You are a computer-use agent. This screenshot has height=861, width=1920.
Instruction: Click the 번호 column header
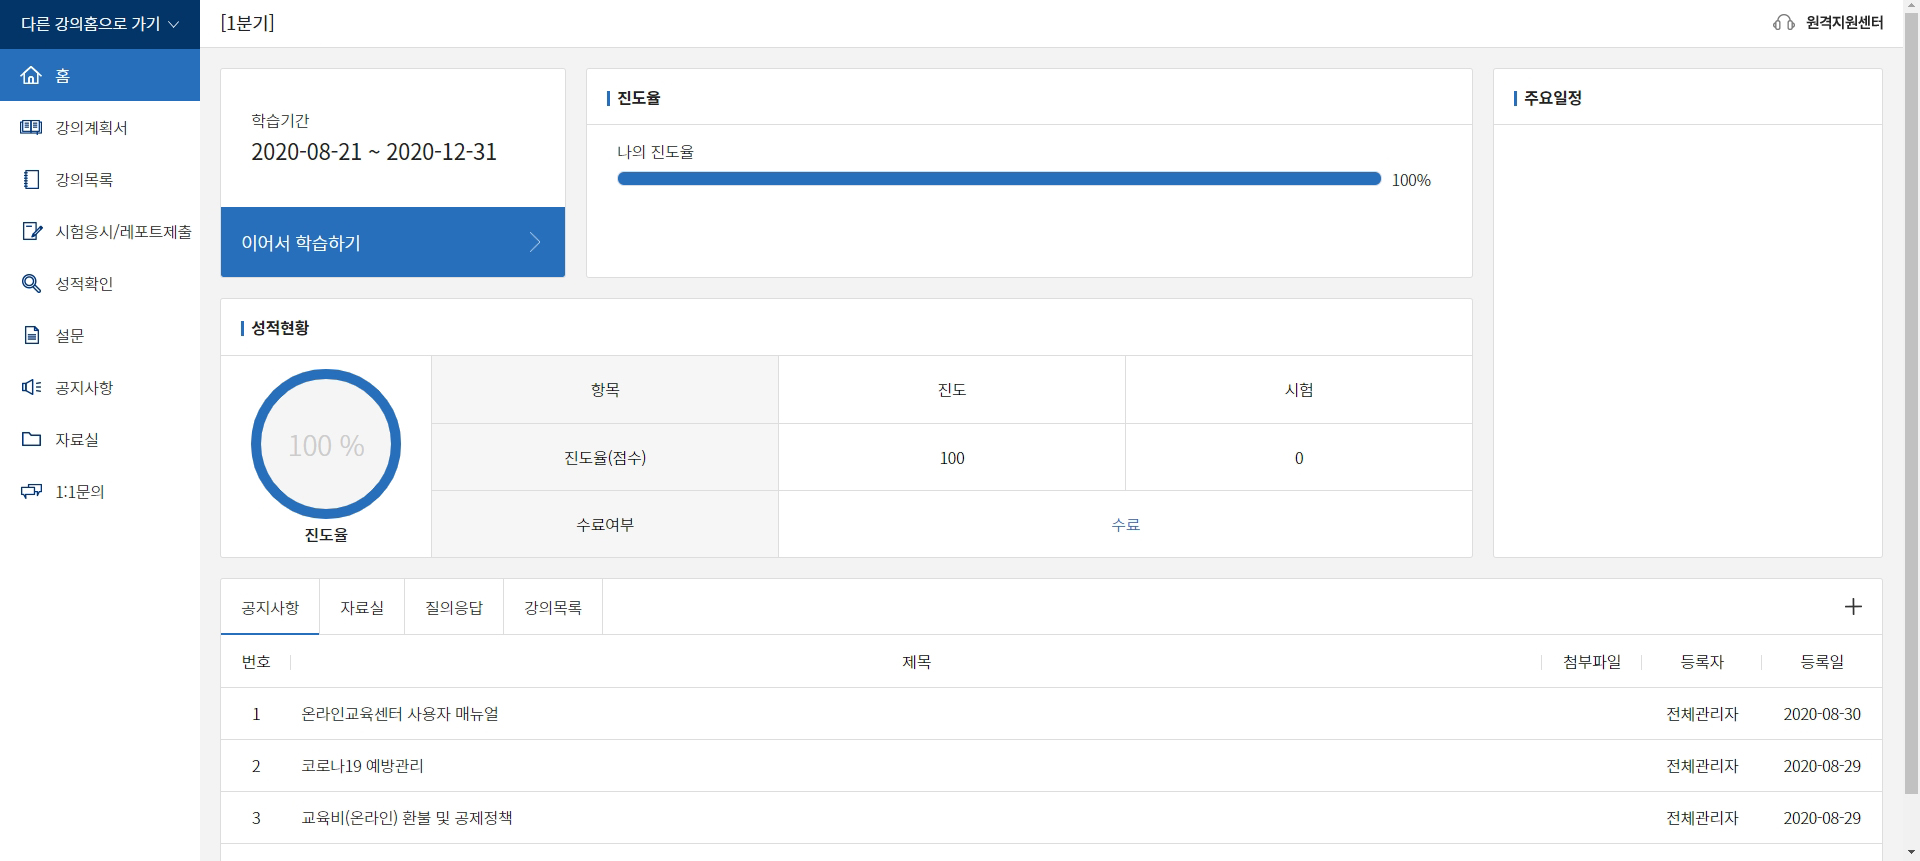point(256,662)
